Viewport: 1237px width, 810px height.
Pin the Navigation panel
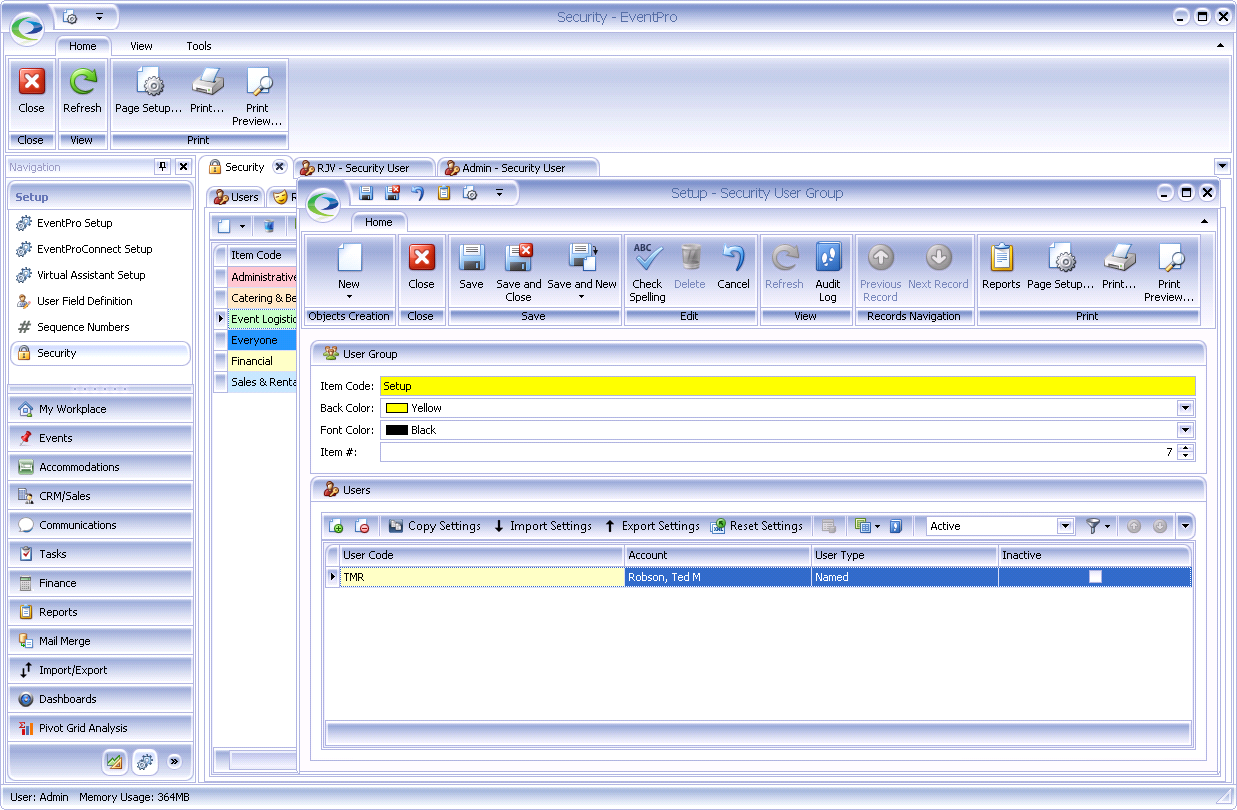coord(162,167)
